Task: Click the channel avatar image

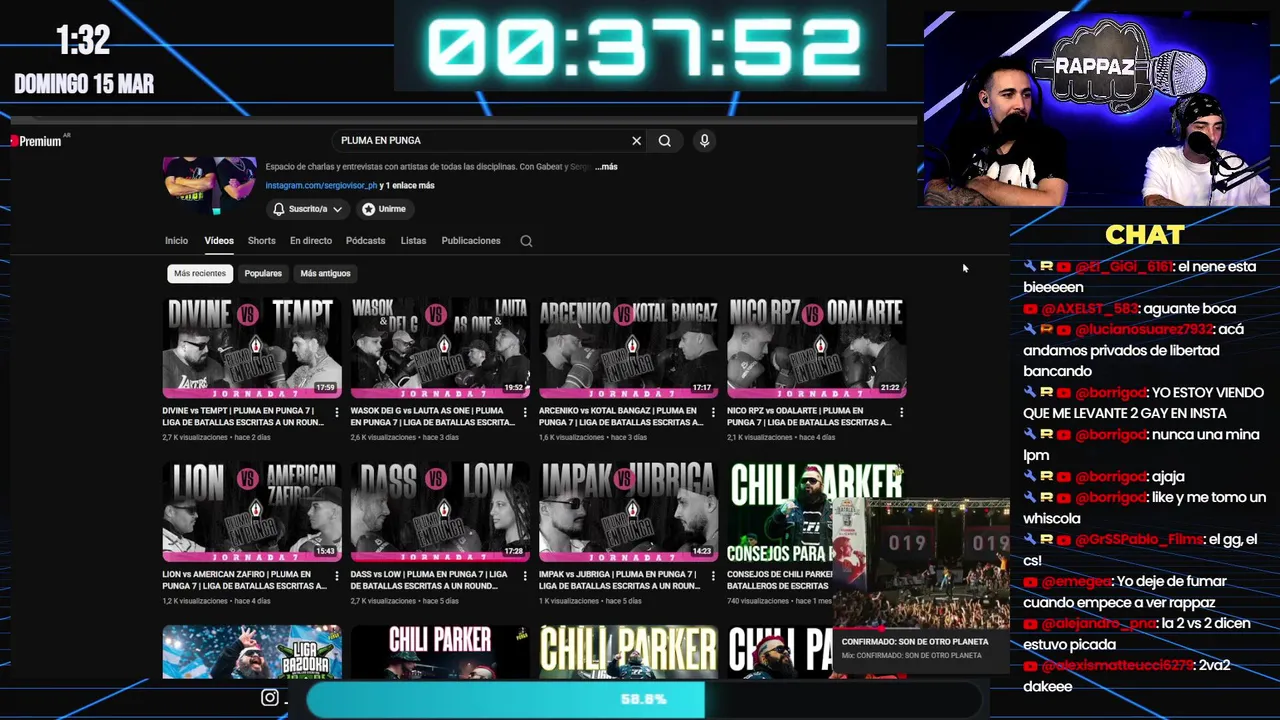Action: 209,184
